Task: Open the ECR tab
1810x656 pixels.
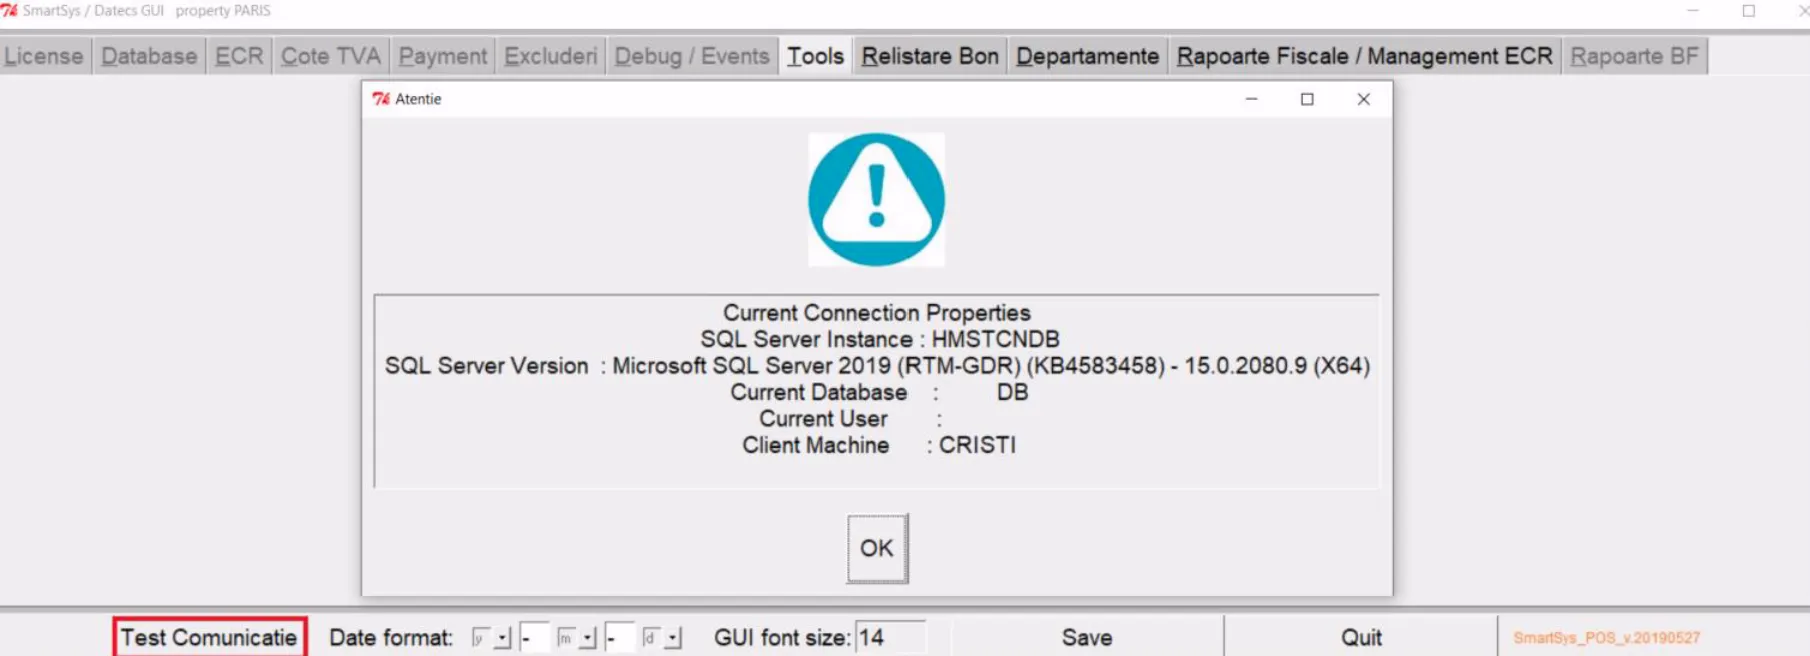Action: pos(239,56)
